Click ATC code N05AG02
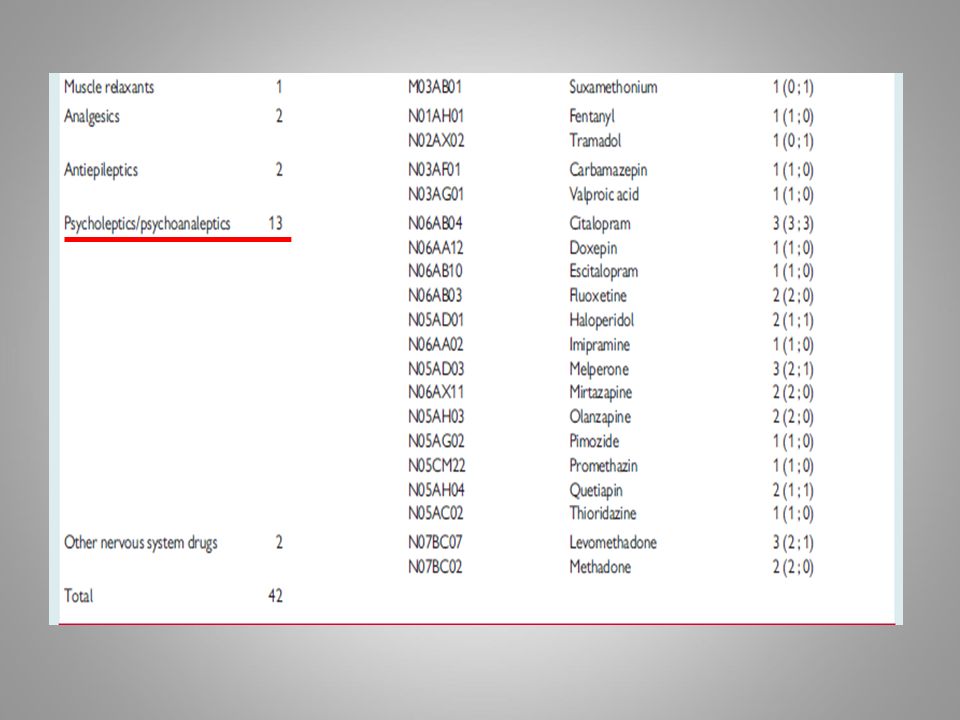This screenshot has width=960, height=720. click(x=436, y=441)
